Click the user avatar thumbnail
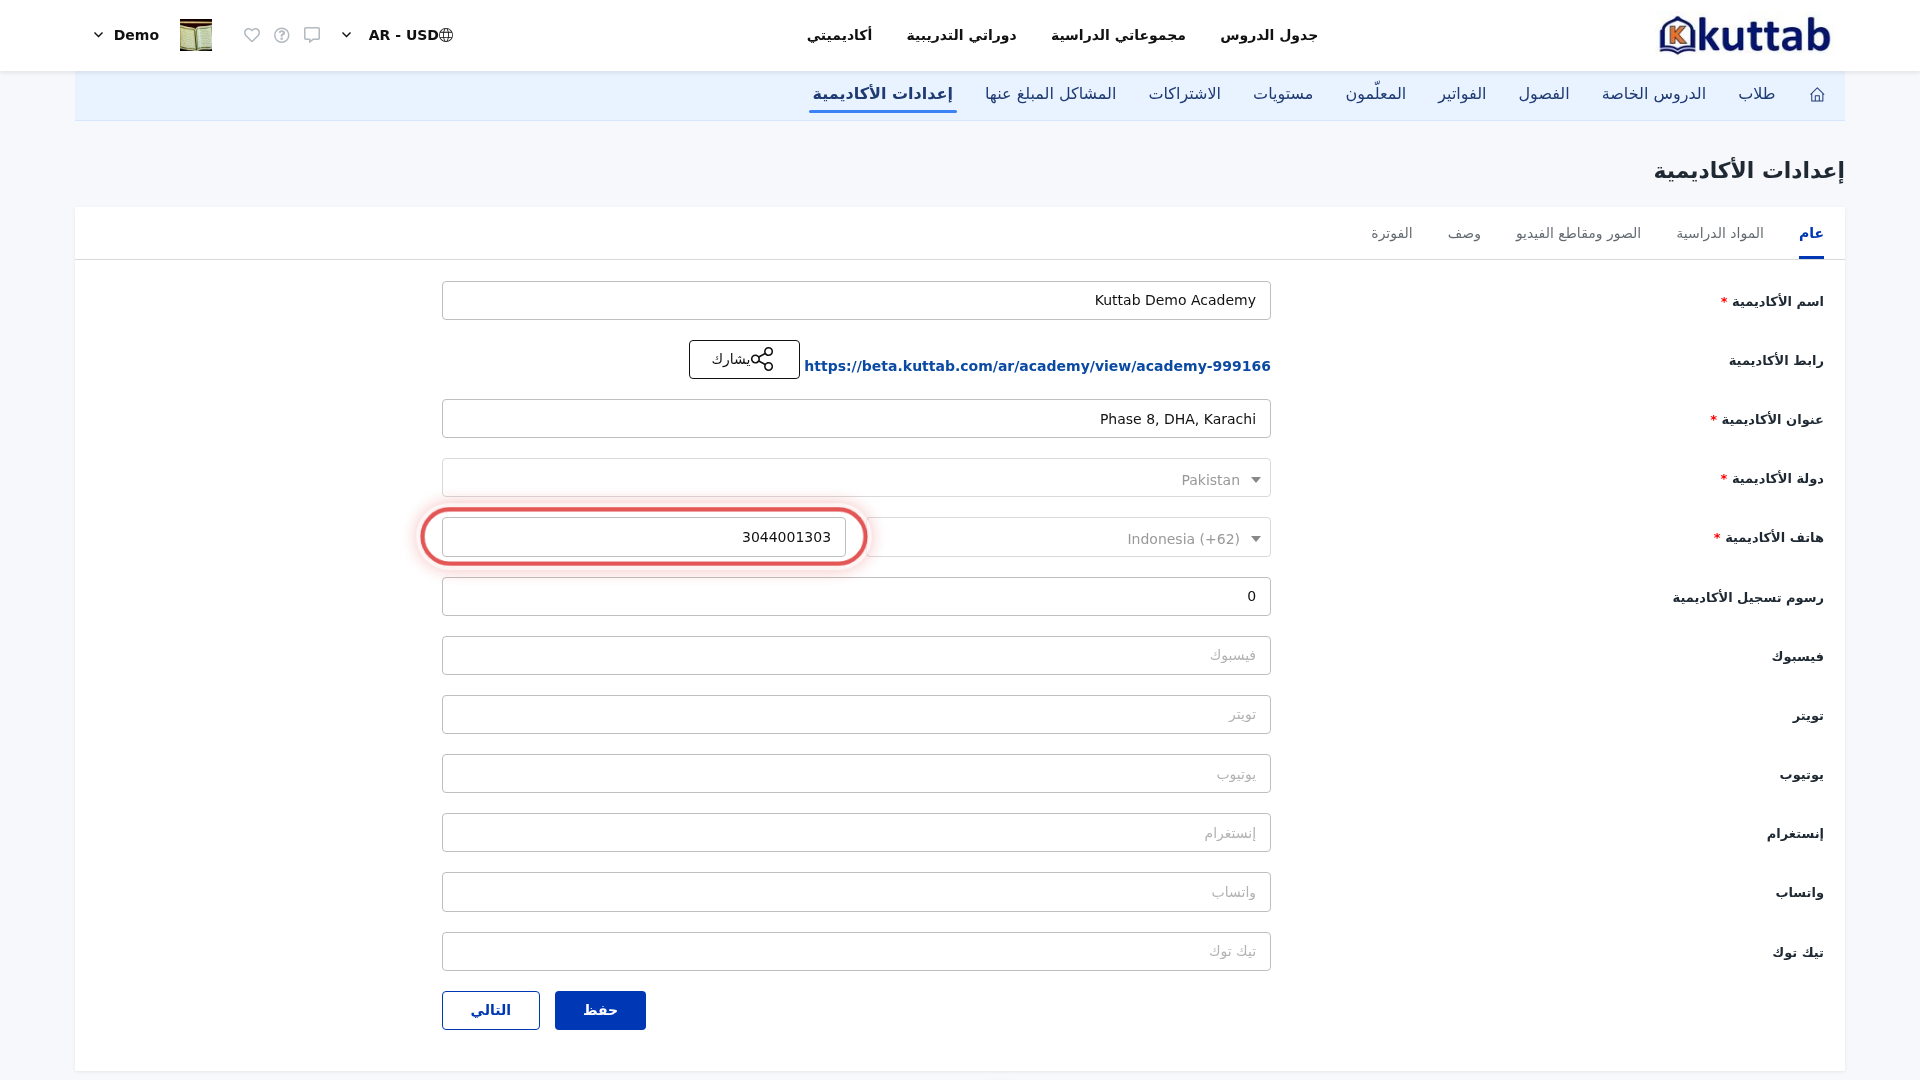This screenshot has width=1920, height=1080. pos(196,35)
